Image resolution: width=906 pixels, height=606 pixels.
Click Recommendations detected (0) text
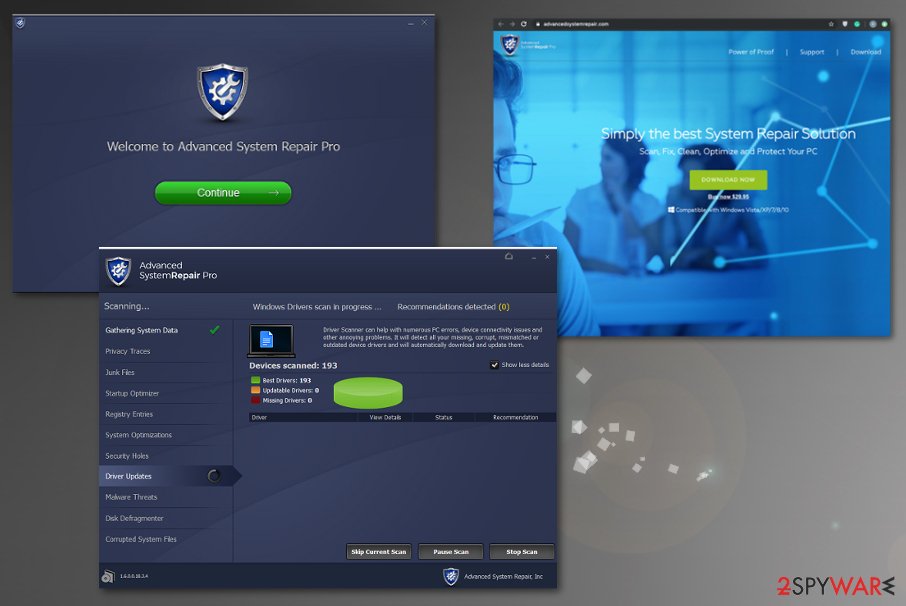point(453,307)
